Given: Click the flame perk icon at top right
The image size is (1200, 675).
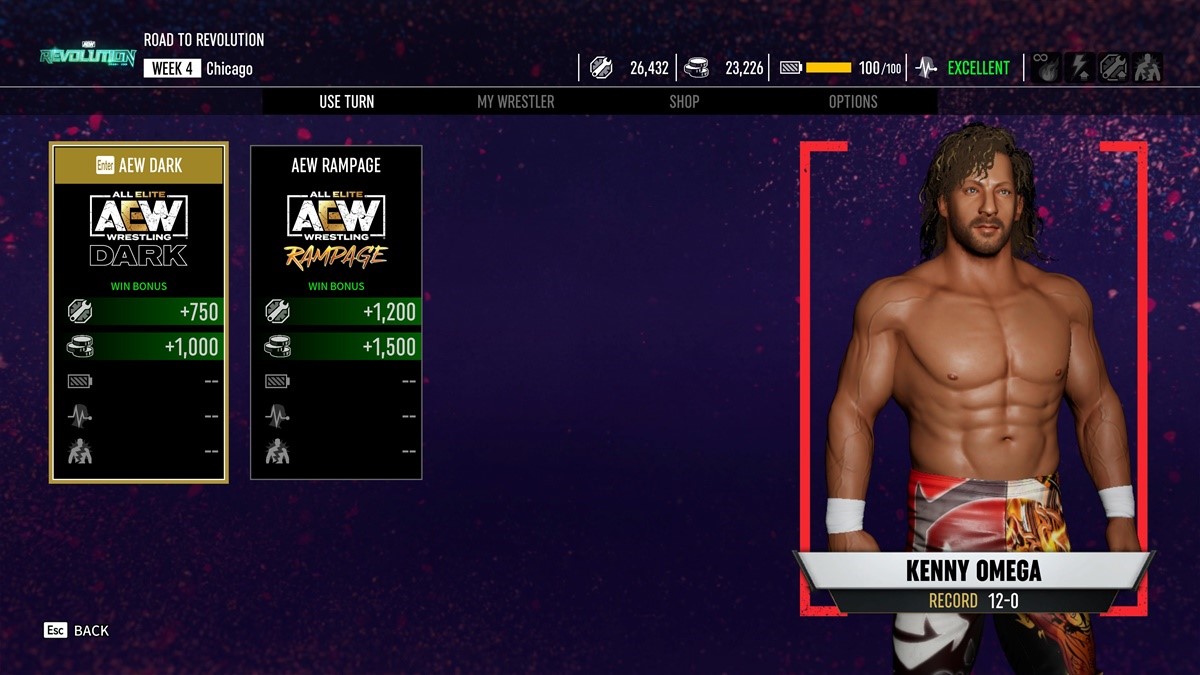Looking at the screenshot, I should click(1046, 68).
